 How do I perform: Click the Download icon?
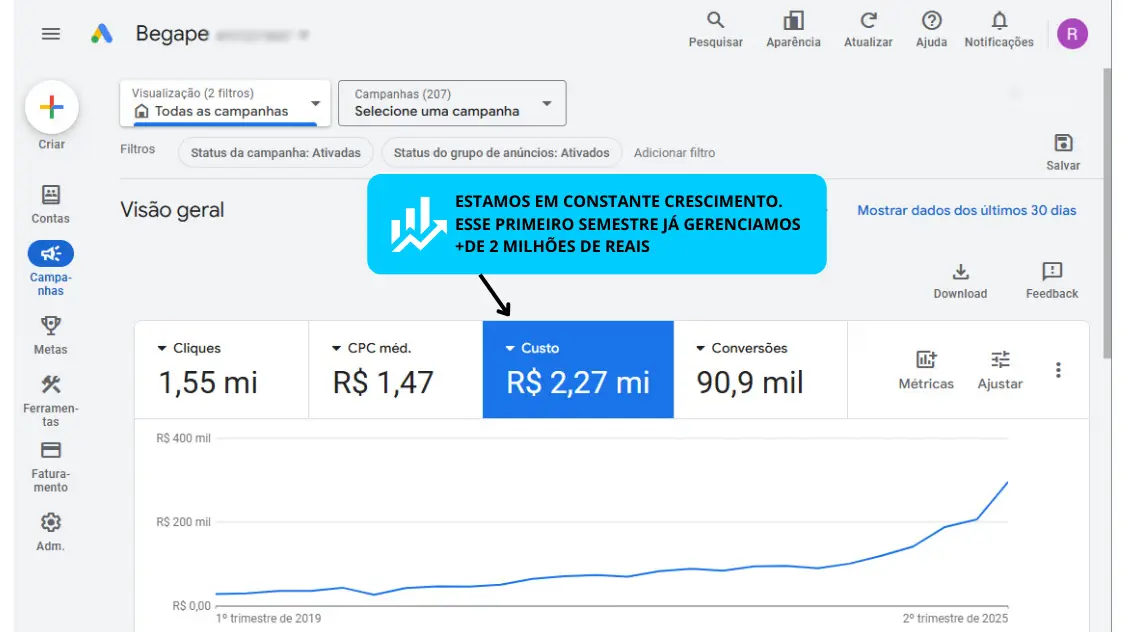960,272
